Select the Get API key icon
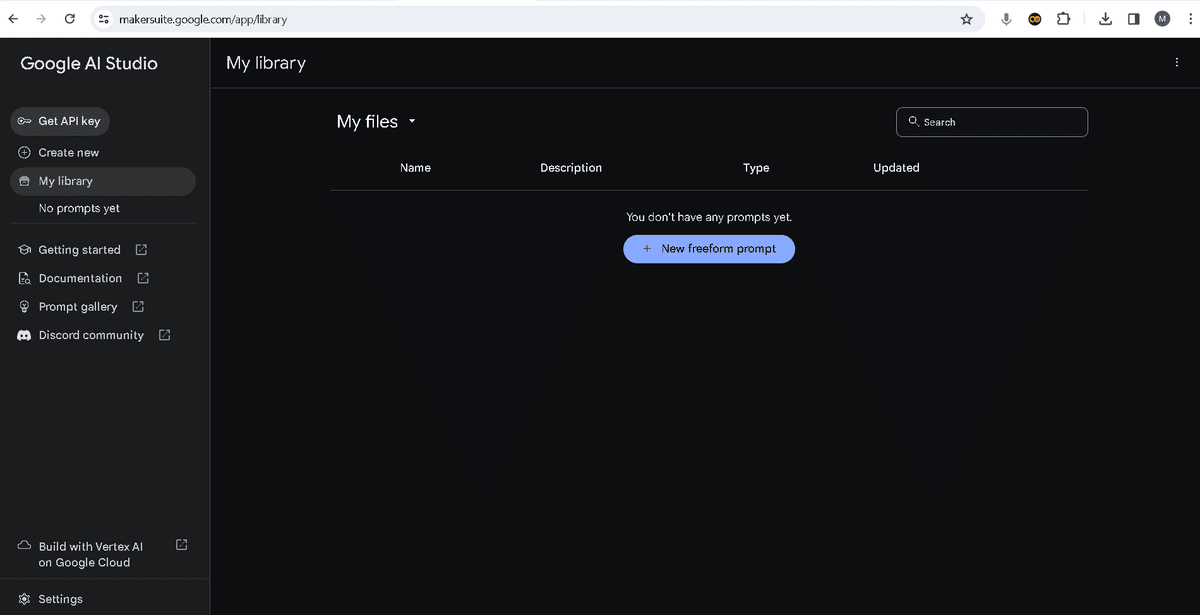The height and width of the screenshot is (615, 1200). click(24, 120)
